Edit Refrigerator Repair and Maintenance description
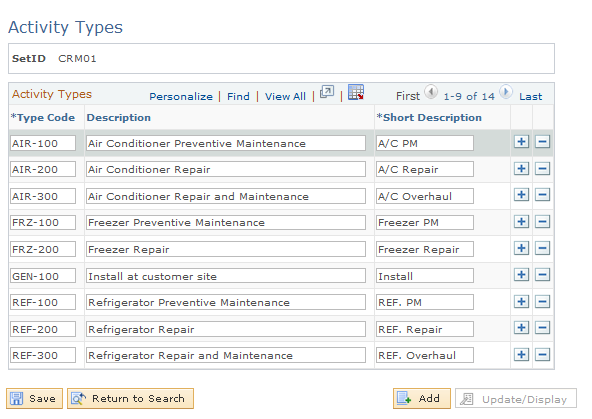 pyautogui.click(x=226, y=355)
